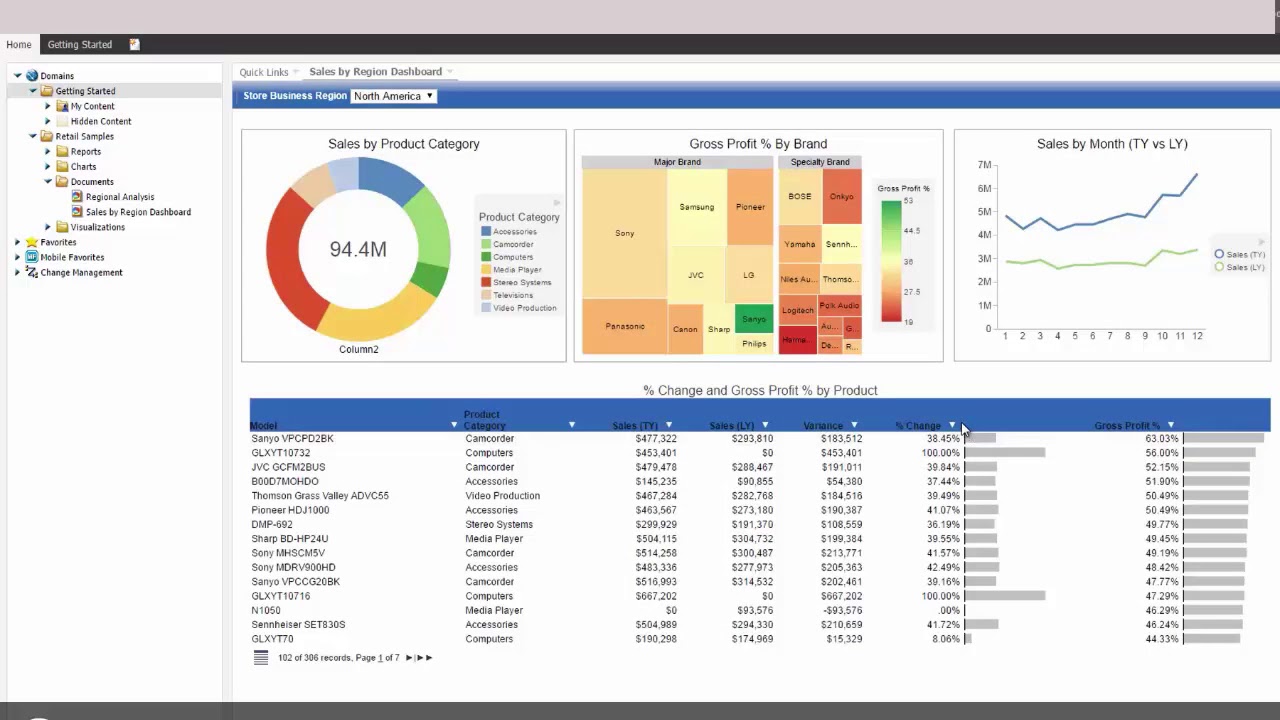Expand the My Content node
The width and height of the screenshot is (1280, 720).
click(47, 106)
